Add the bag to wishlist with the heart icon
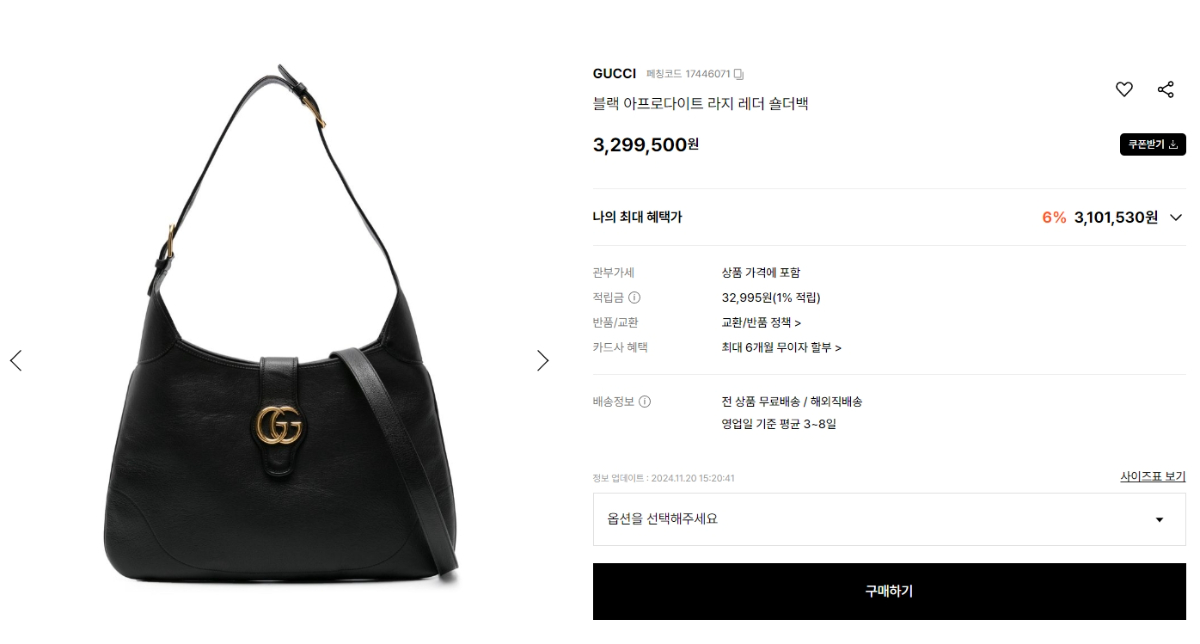The width and height of the screenshot is (1200, 644). click(1124, 89)
